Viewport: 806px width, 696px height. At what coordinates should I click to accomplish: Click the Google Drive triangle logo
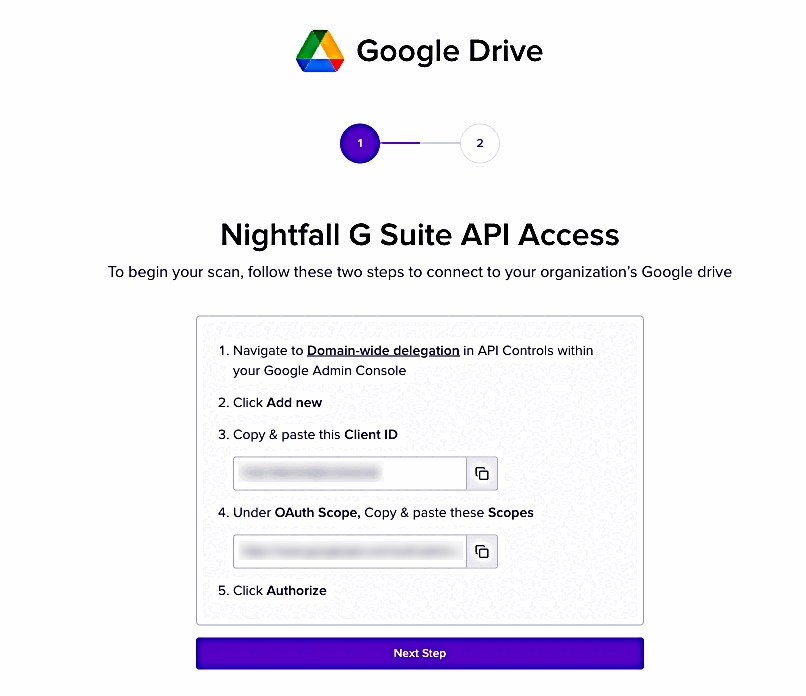[x=320, y=51]
